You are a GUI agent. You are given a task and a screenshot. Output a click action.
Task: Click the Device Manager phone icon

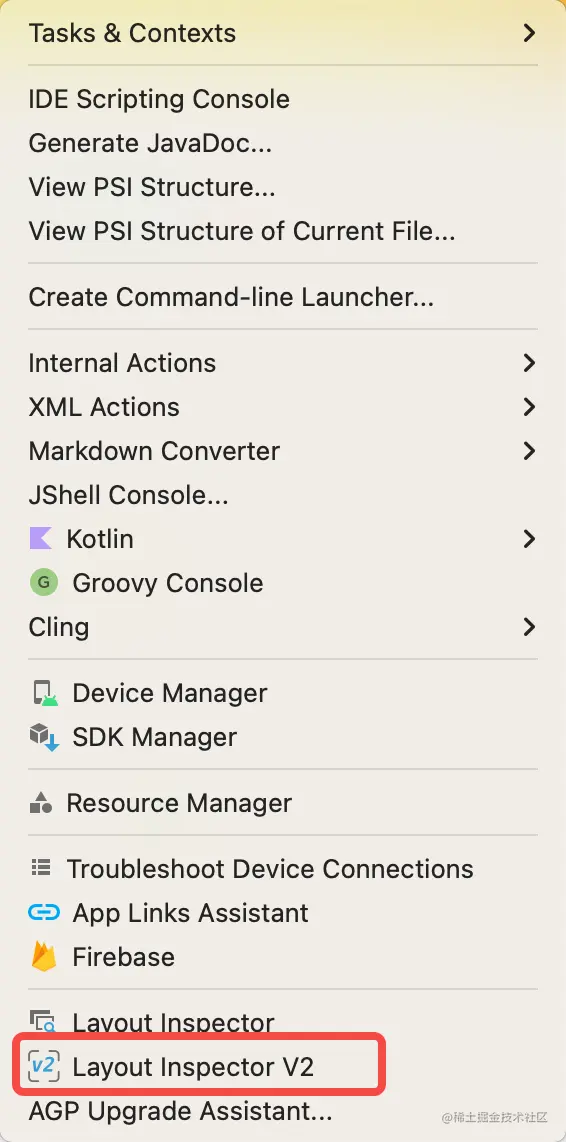click(x=44, y=693)
